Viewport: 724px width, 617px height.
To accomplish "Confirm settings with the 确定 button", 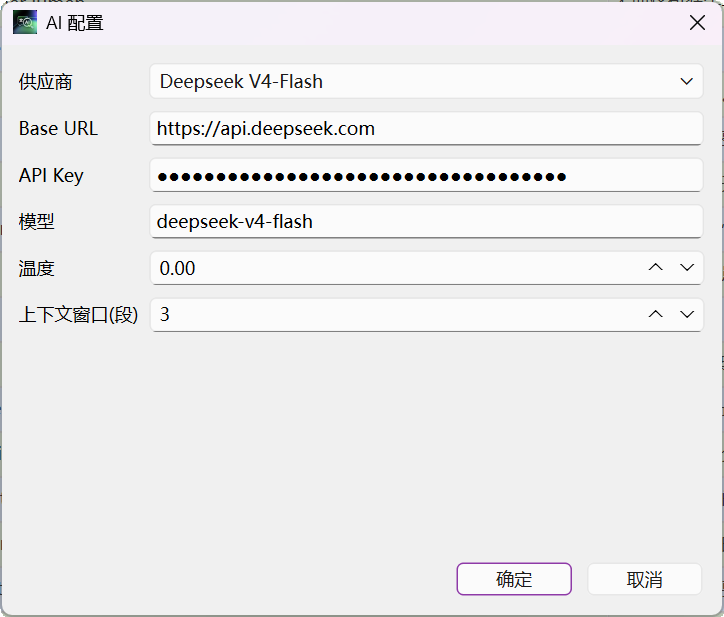I will pyautogui.click(x=514, y=579).
